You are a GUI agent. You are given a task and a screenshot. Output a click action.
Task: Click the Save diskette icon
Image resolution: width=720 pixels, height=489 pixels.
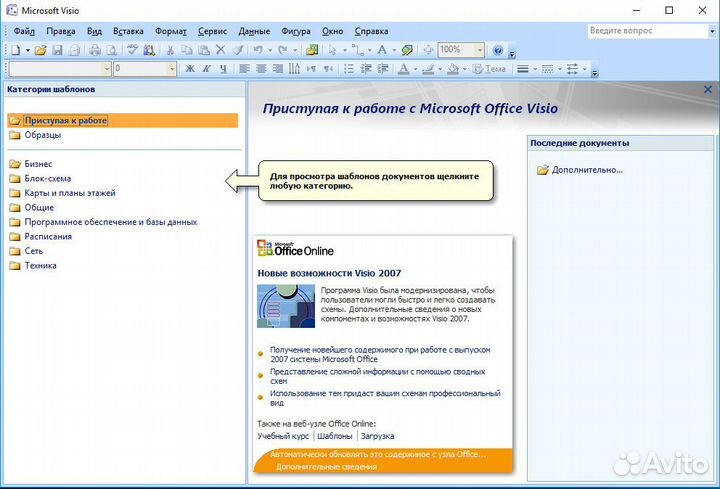(57, 50)
